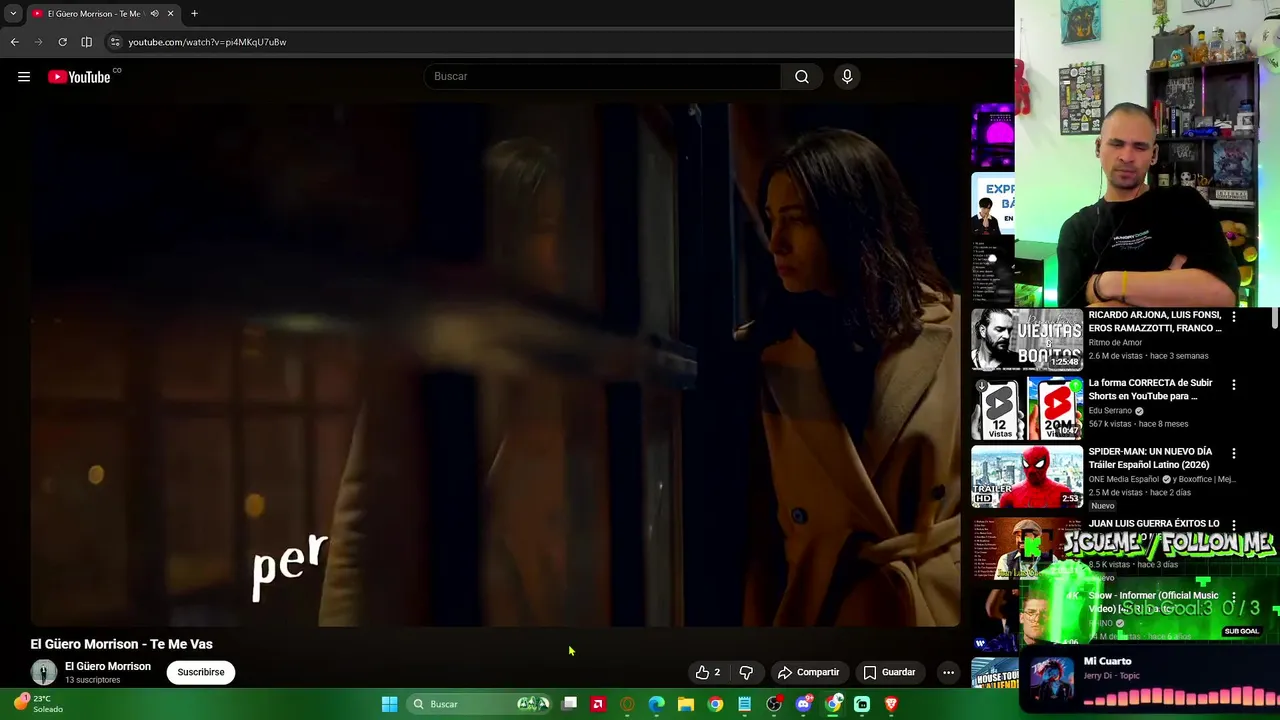Open JUAN LUIS GUERRA ÉXITOS video title
This screenshot has height=720, width=1280.
point(1154,523)
